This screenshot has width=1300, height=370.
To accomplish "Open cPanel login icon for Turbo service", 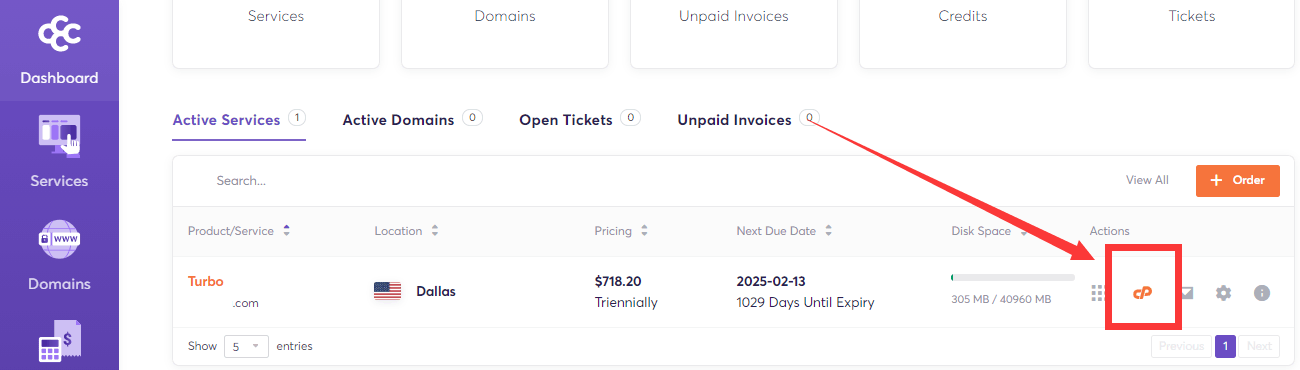I will pyautogui.click(x=1143, y=292).
